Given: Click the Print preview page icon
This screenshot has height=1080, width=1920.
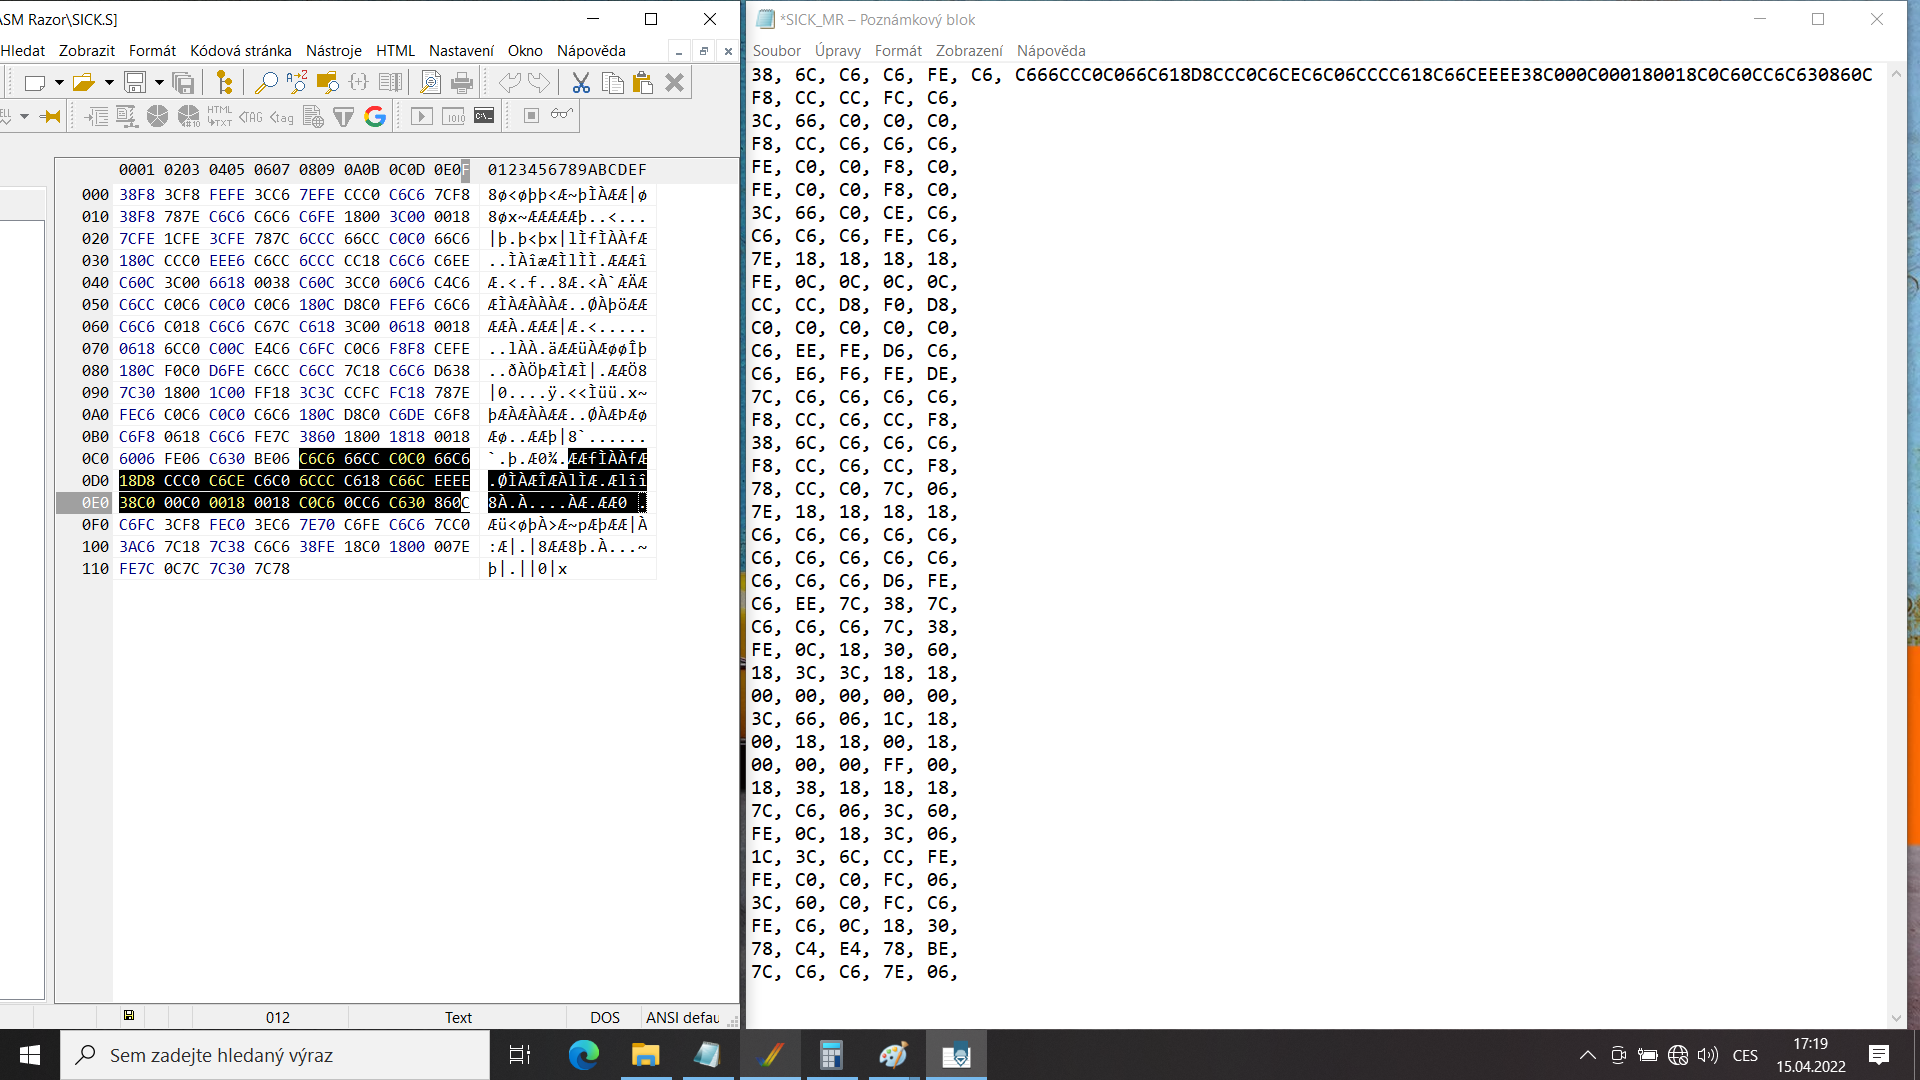Looking at the screenshot, I should pyautogui.click(x=430, y=83).
